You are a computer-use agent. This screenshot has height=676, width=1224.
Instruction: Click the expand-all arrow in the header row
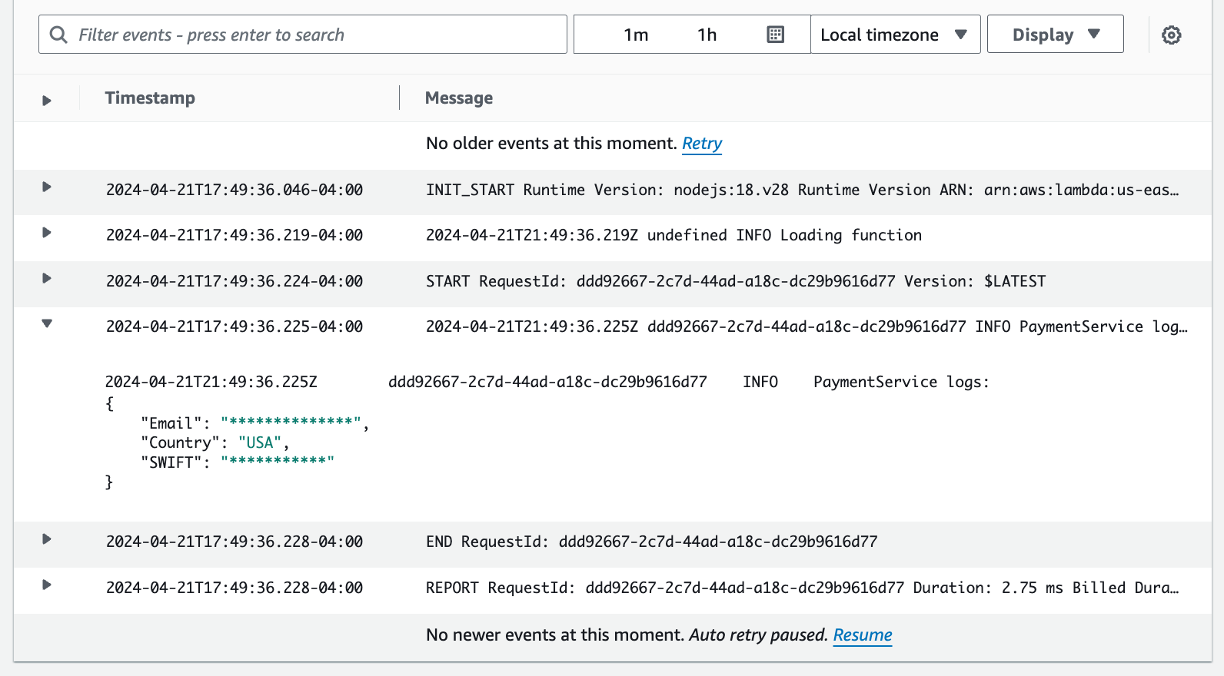46,99
